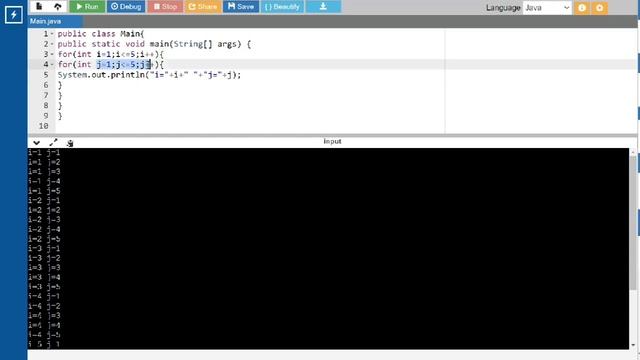The width and height of the screenshot is (640, 360).
Task: Click the OnlineGDB lightning logo icon
Action: (x=13, y=15)
